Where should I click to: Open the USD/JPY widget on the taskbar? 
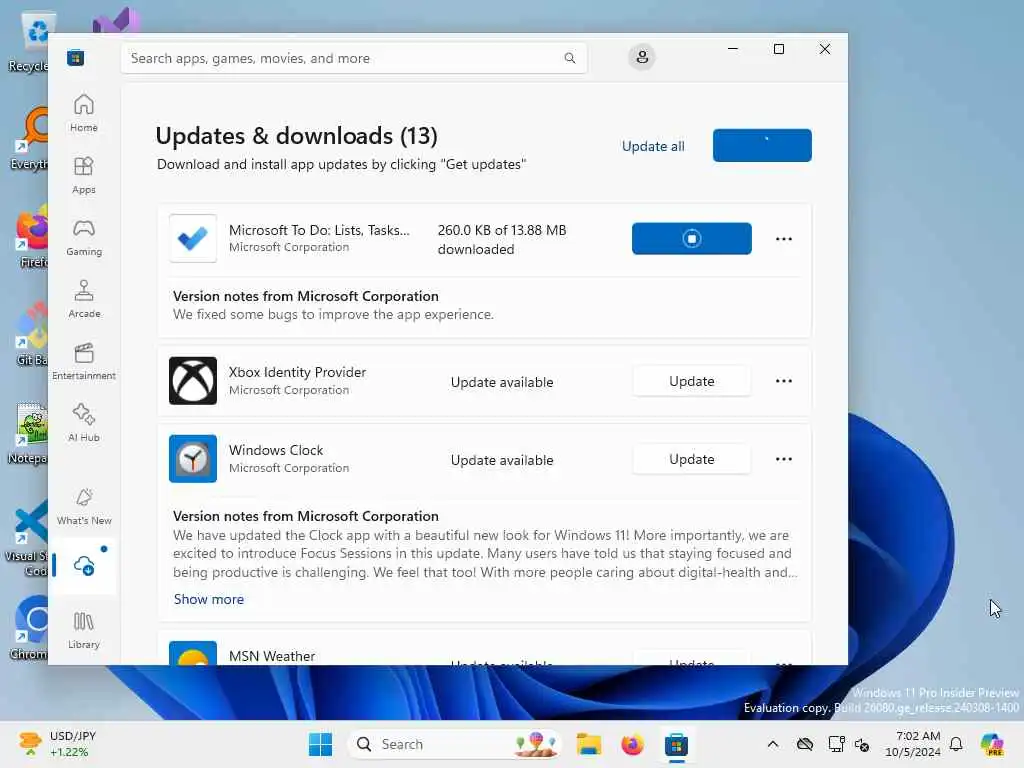[57, 744]
